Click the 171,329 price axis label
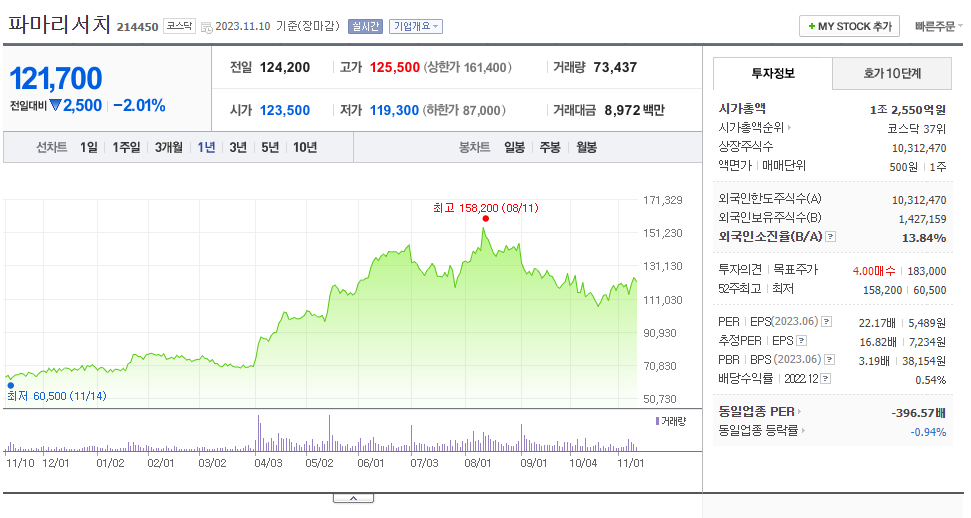Viewport: 971px width, 518px height. click(663, 200)
